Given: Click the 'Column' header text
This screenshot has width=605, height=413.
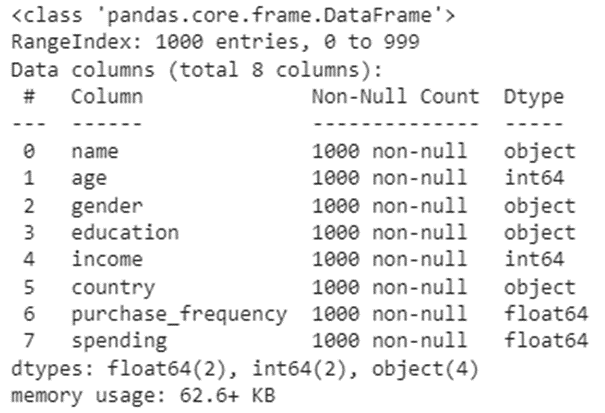Looking at the screenshot, I should pyautogui.click(x=106, y=97).
